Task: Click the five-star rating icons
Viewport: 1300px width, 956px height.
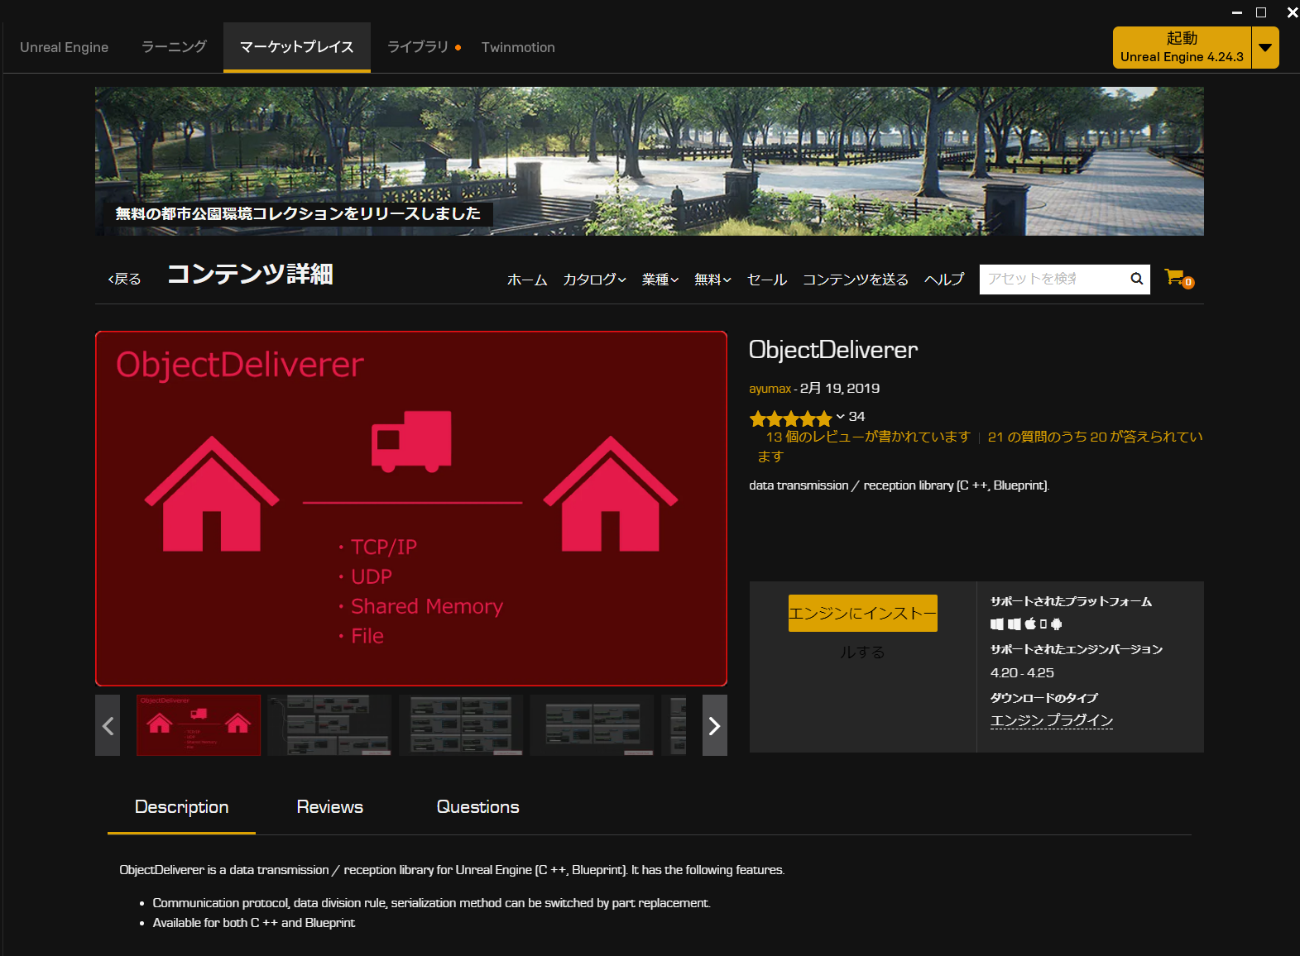Action: tap(791, 418)
